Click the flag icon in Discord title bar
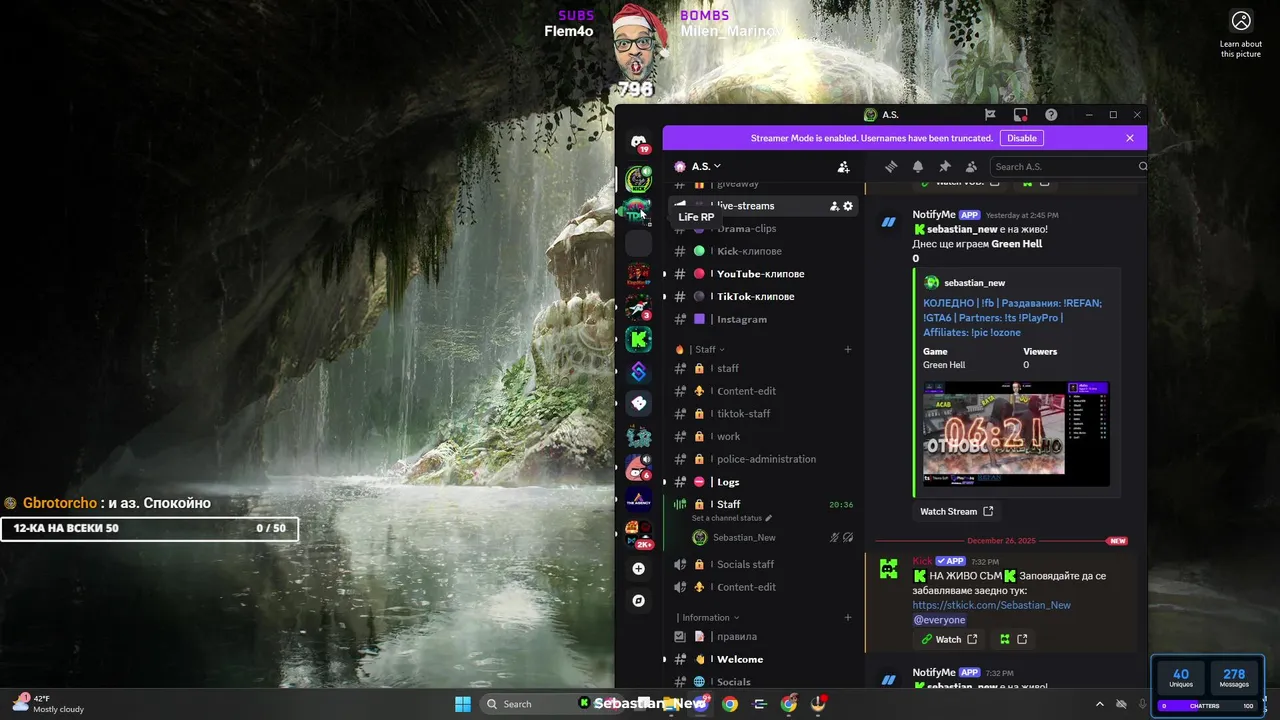 click(x=990, y=115)
